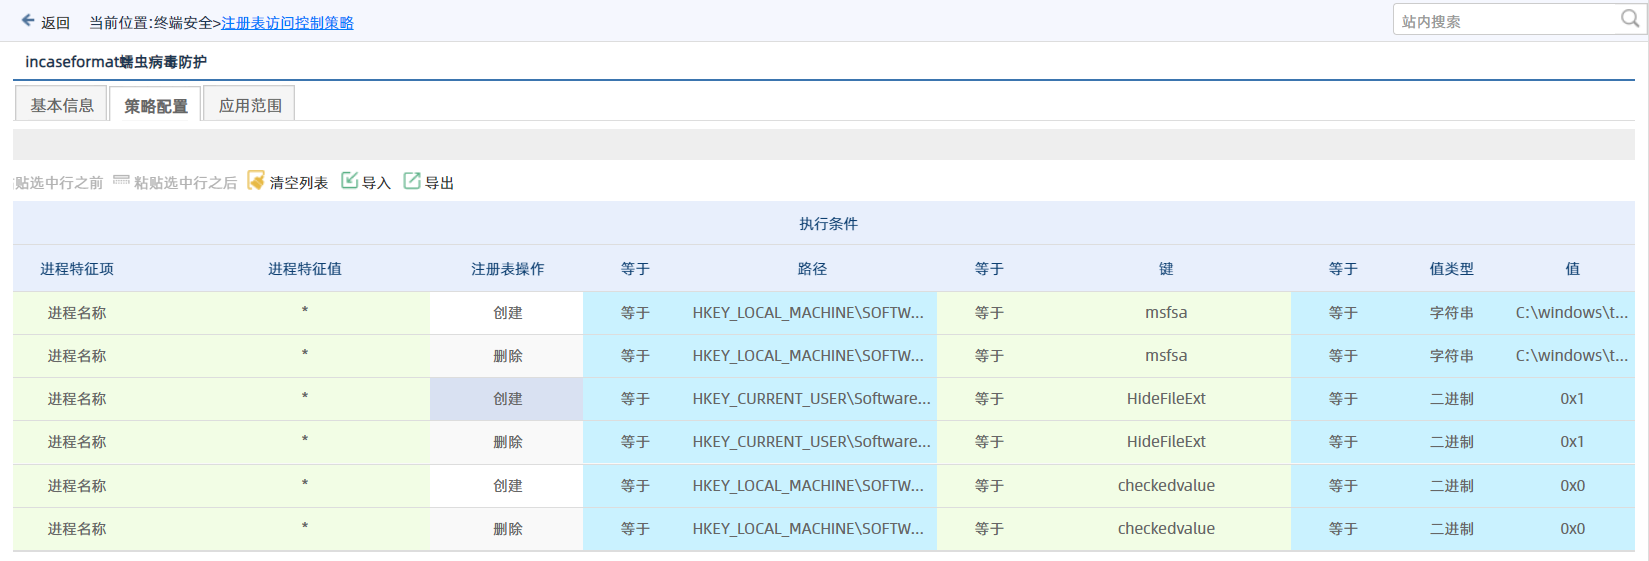The image size is (1649, 561).
Task: Click the 路径 column header
Action: [812, 269]
